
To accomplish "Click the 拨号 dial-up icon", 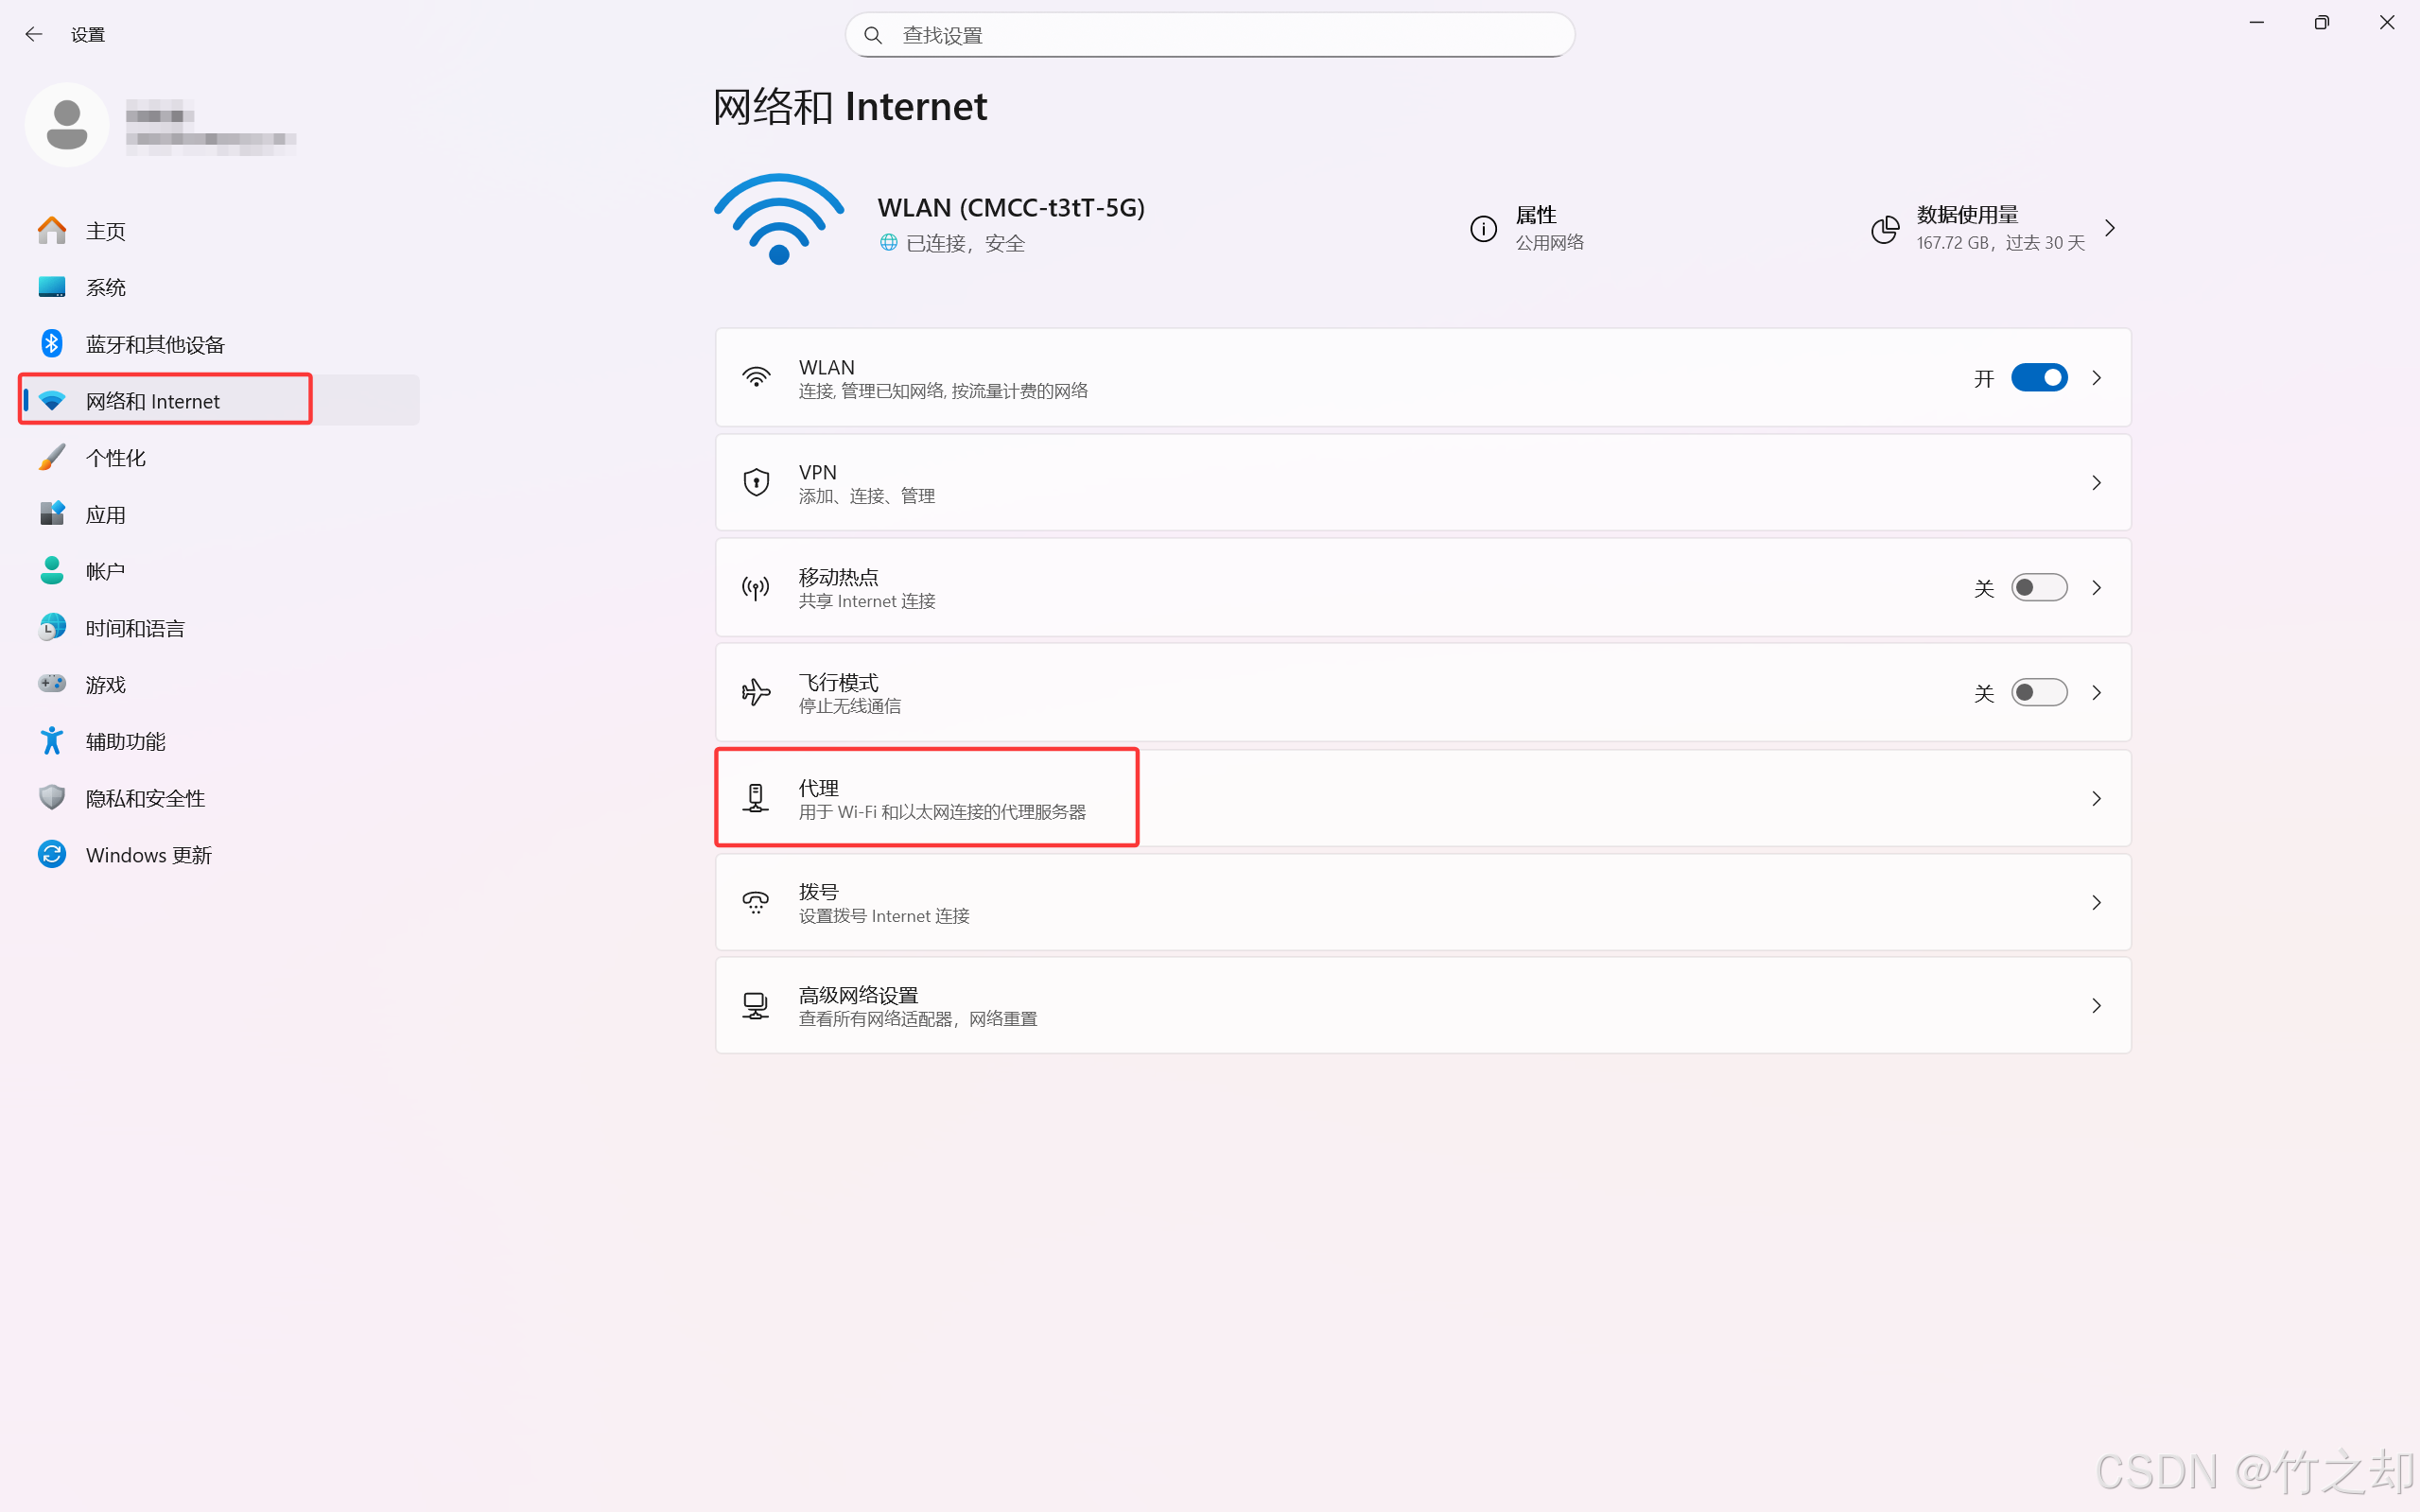I will point(756,902).
